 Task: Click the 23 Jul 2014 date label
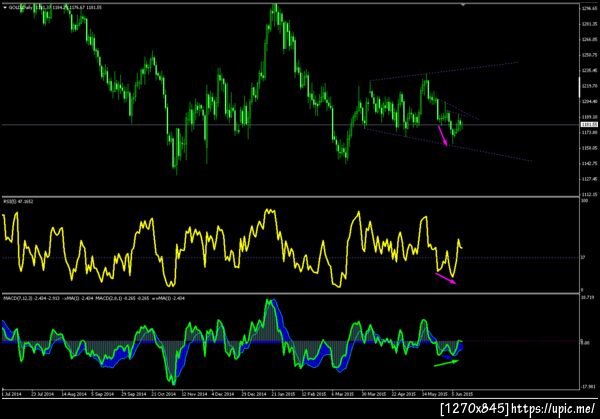point(42,394)
